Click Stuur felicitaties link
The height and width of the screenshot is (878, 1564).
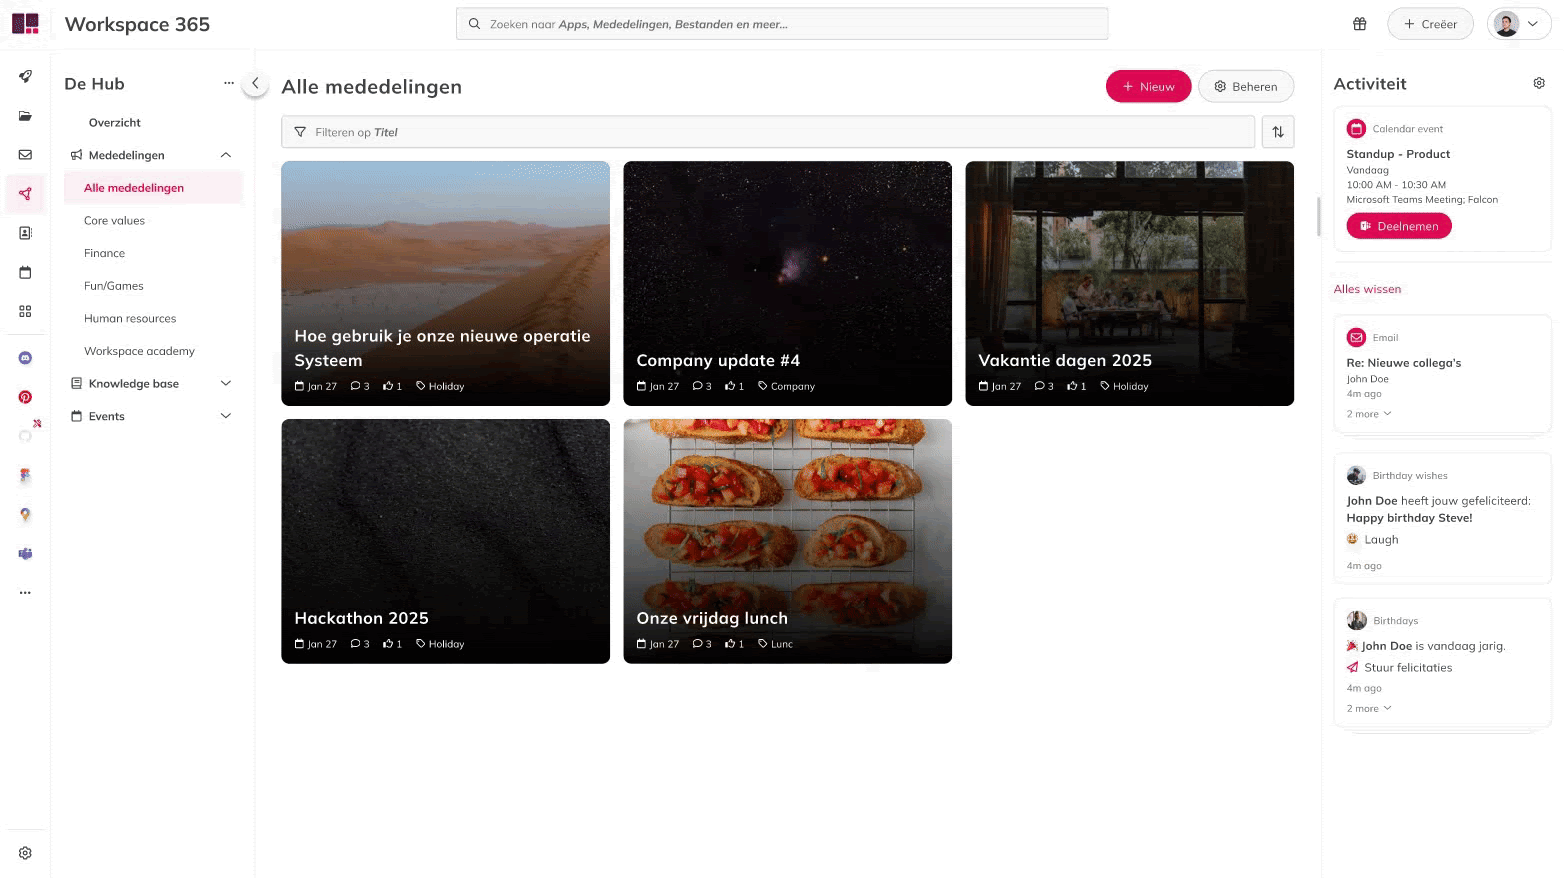tap(1408, 667)
